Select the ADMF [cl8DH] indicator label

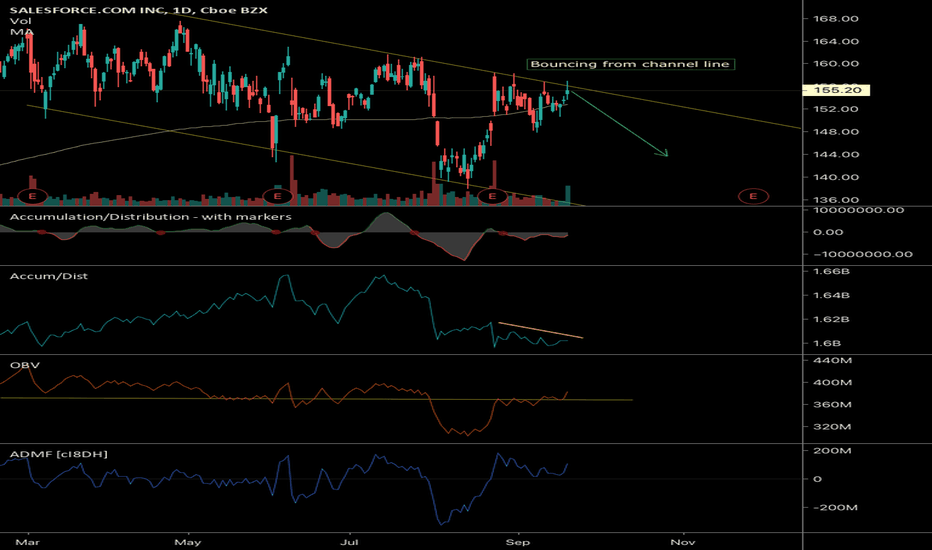coord(59,454)
